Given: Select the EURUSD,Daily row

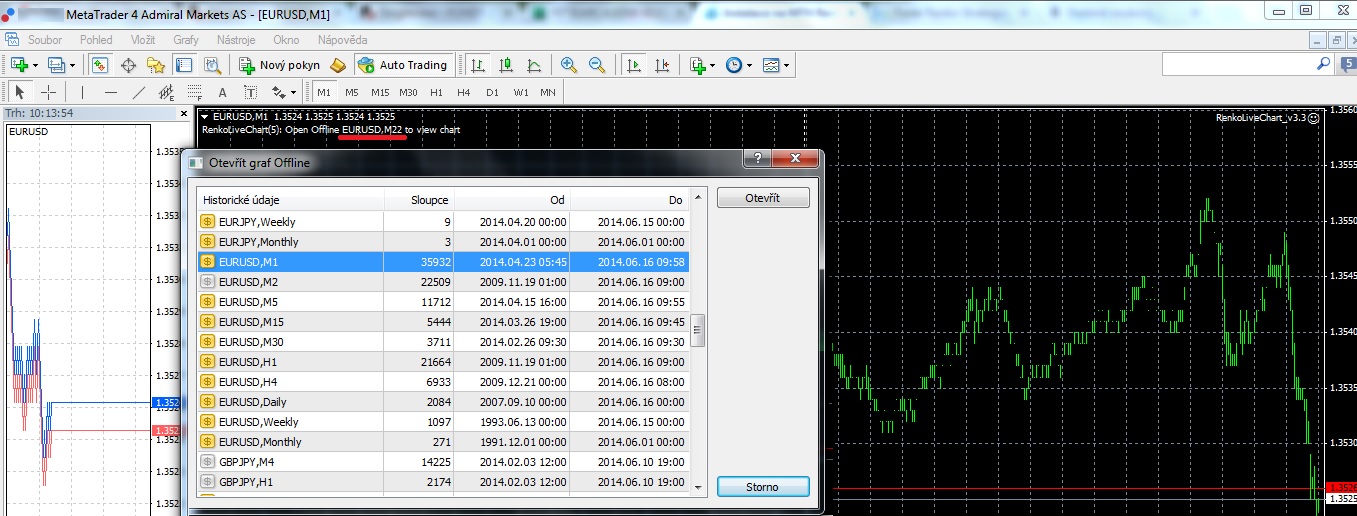Looking at the screenshot, I should (442, 402).
